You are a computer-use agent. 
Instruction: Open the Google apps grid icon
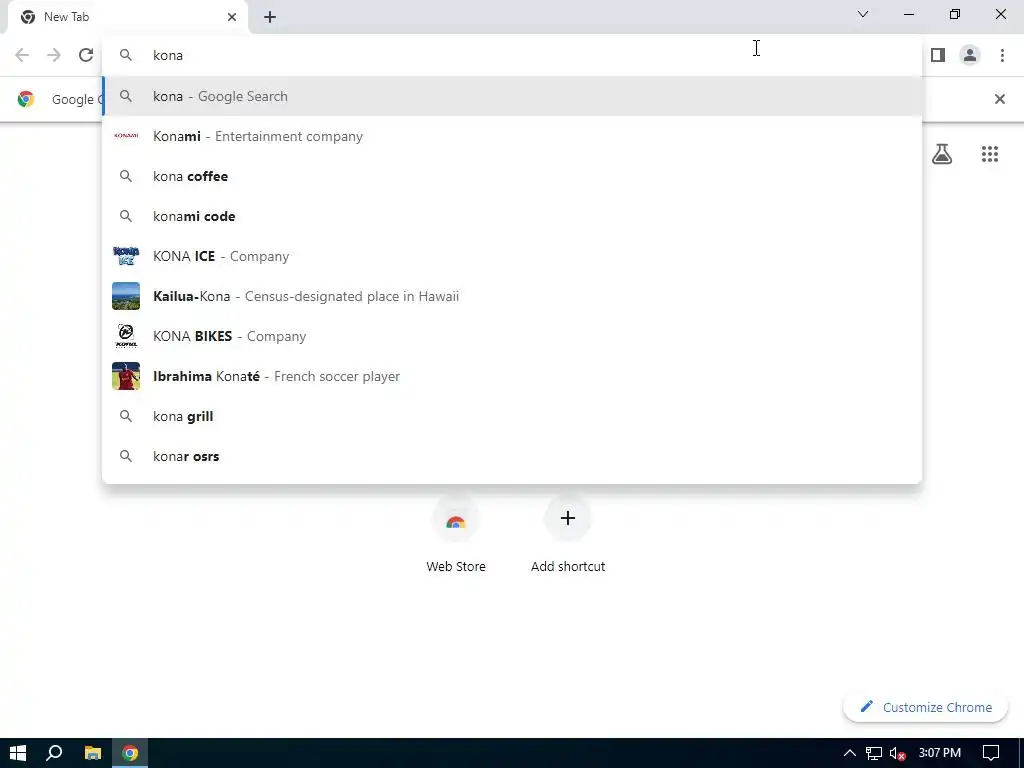coord(990,154)
